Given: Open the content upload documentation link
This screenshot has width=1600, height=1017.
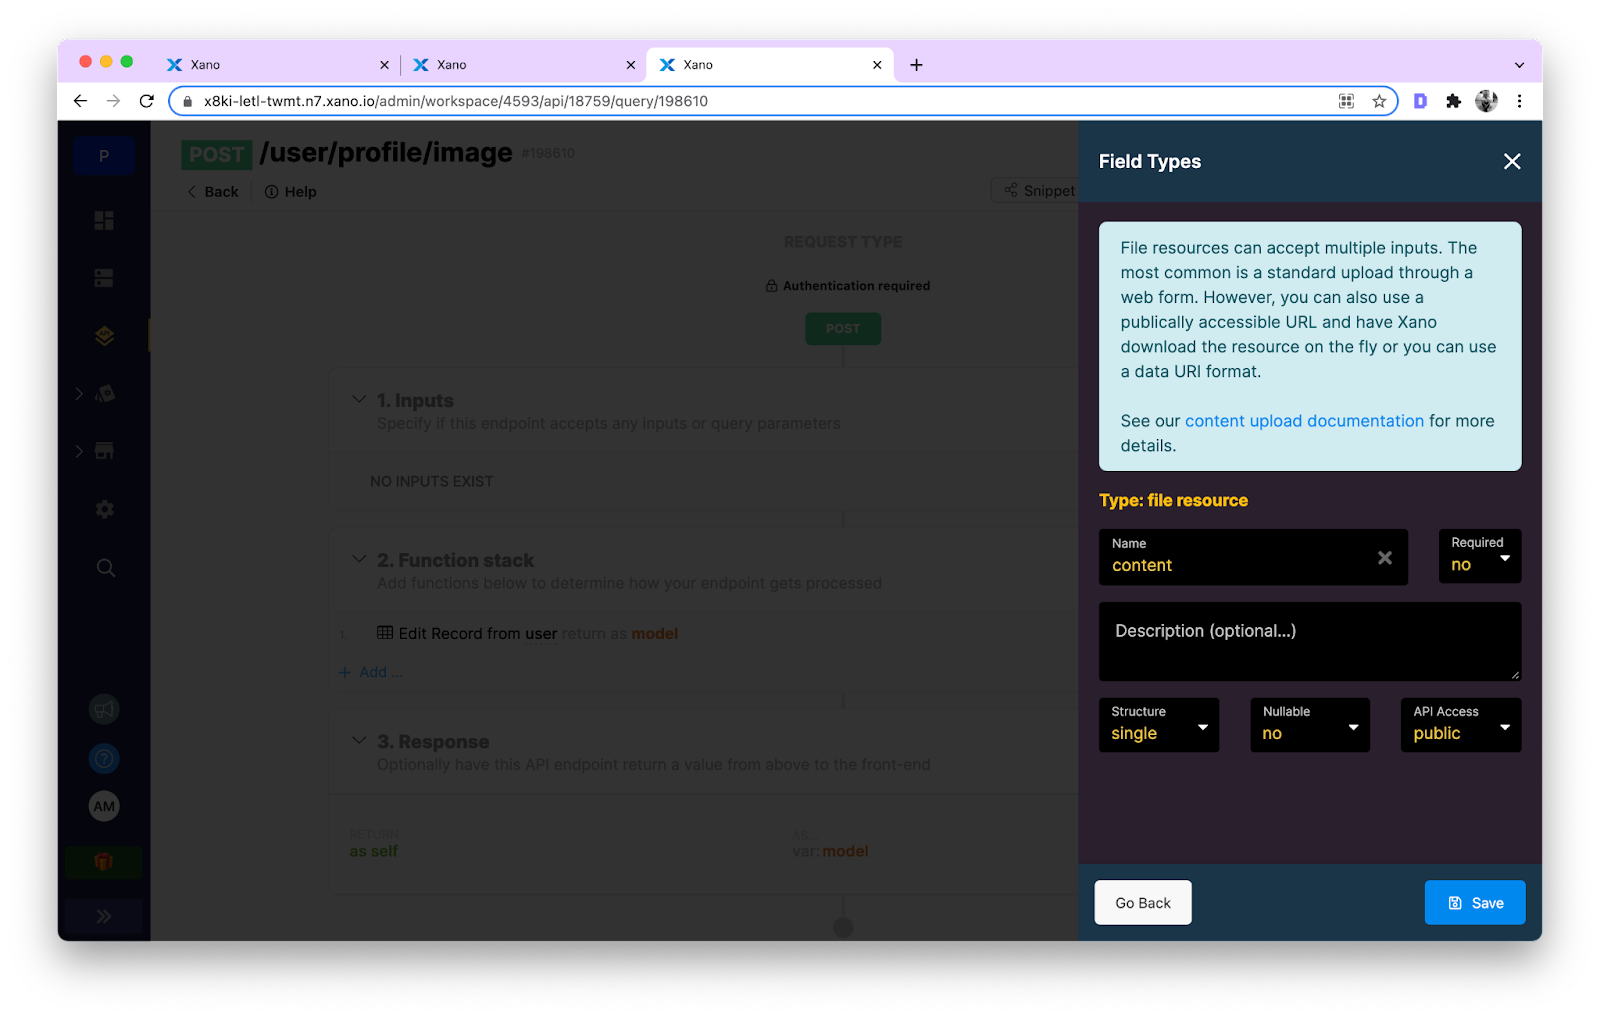Looking at the screenshot, I should (1304, 420).
